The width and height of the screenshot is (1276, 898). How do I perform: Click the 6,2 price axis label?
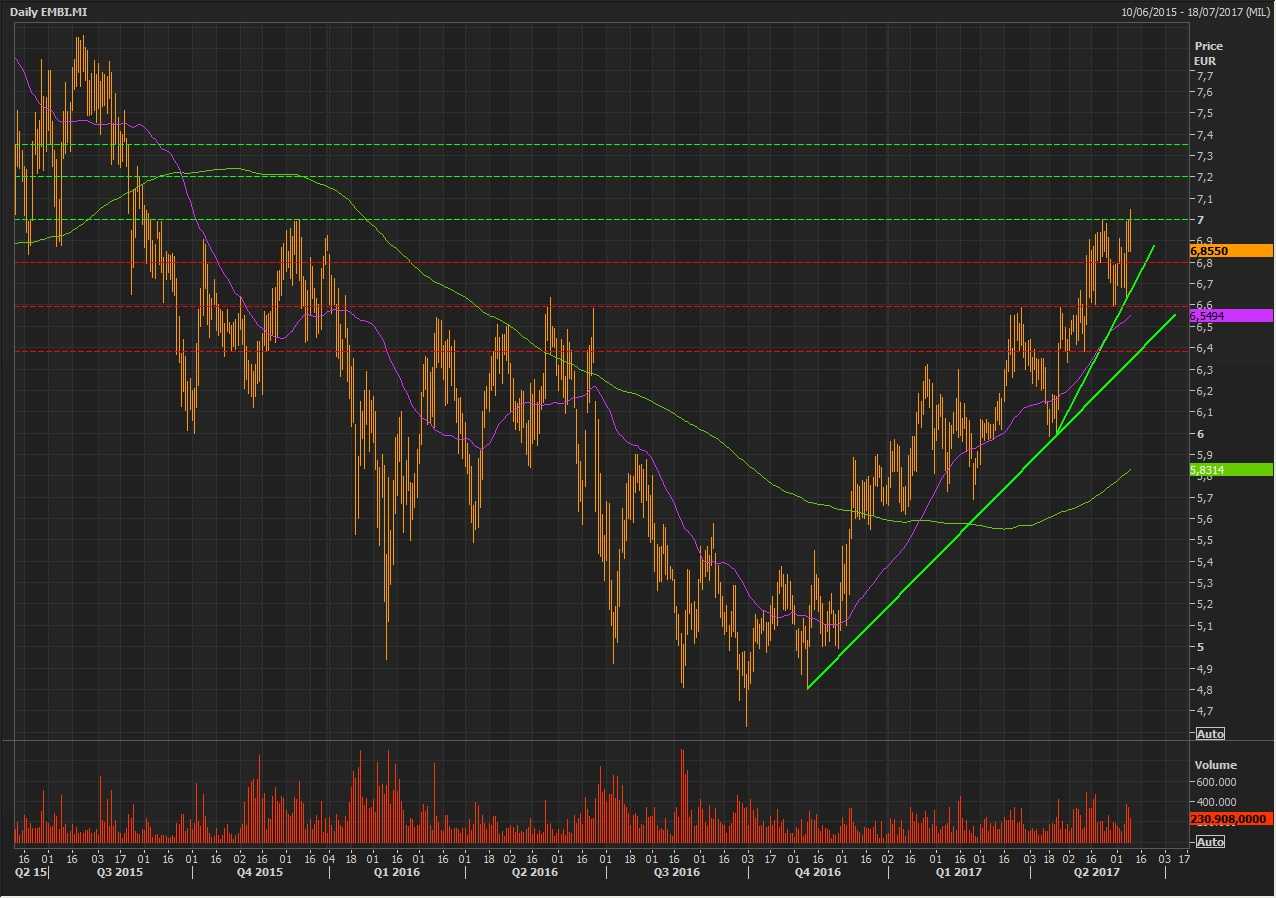pyautogui.click(x=1204, y=391)
